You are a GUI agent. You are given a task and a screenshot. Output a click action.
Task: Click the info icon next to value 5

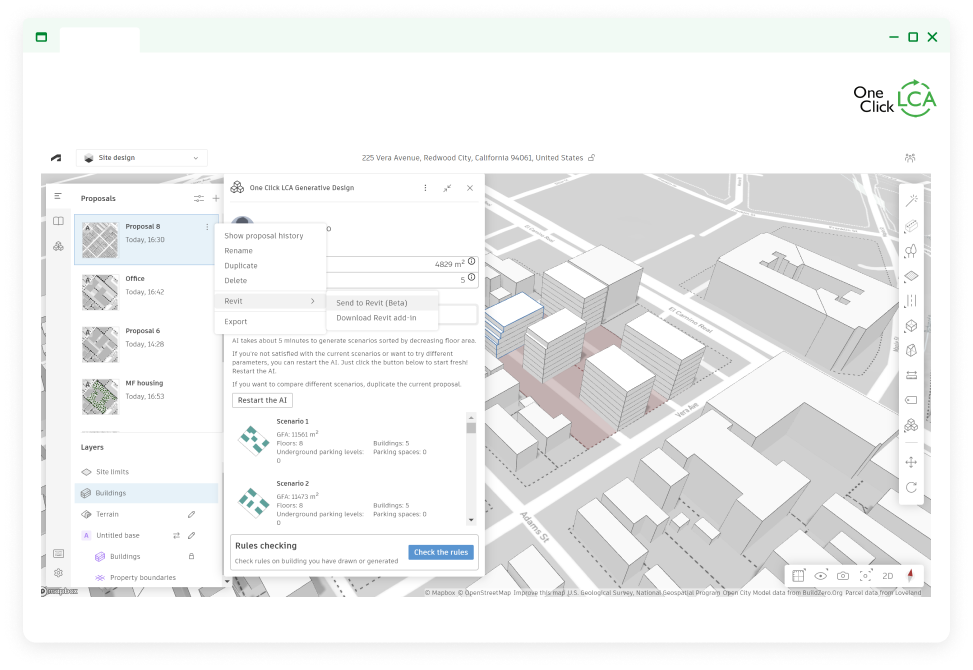[472, 277]
